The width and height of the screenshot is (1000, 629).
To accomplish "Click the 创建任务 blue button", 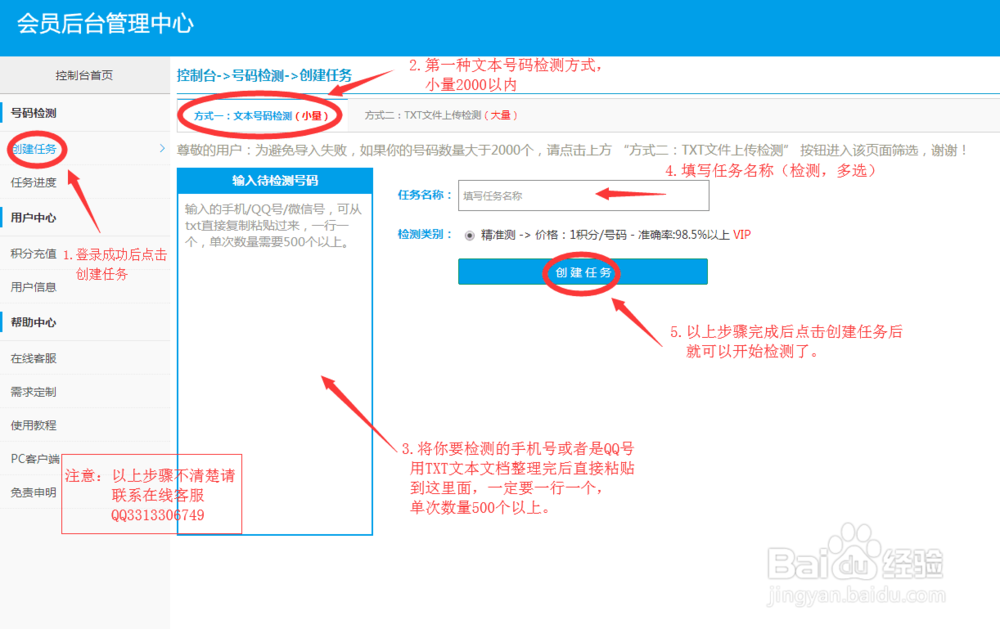I will click(x=583, y=271).
